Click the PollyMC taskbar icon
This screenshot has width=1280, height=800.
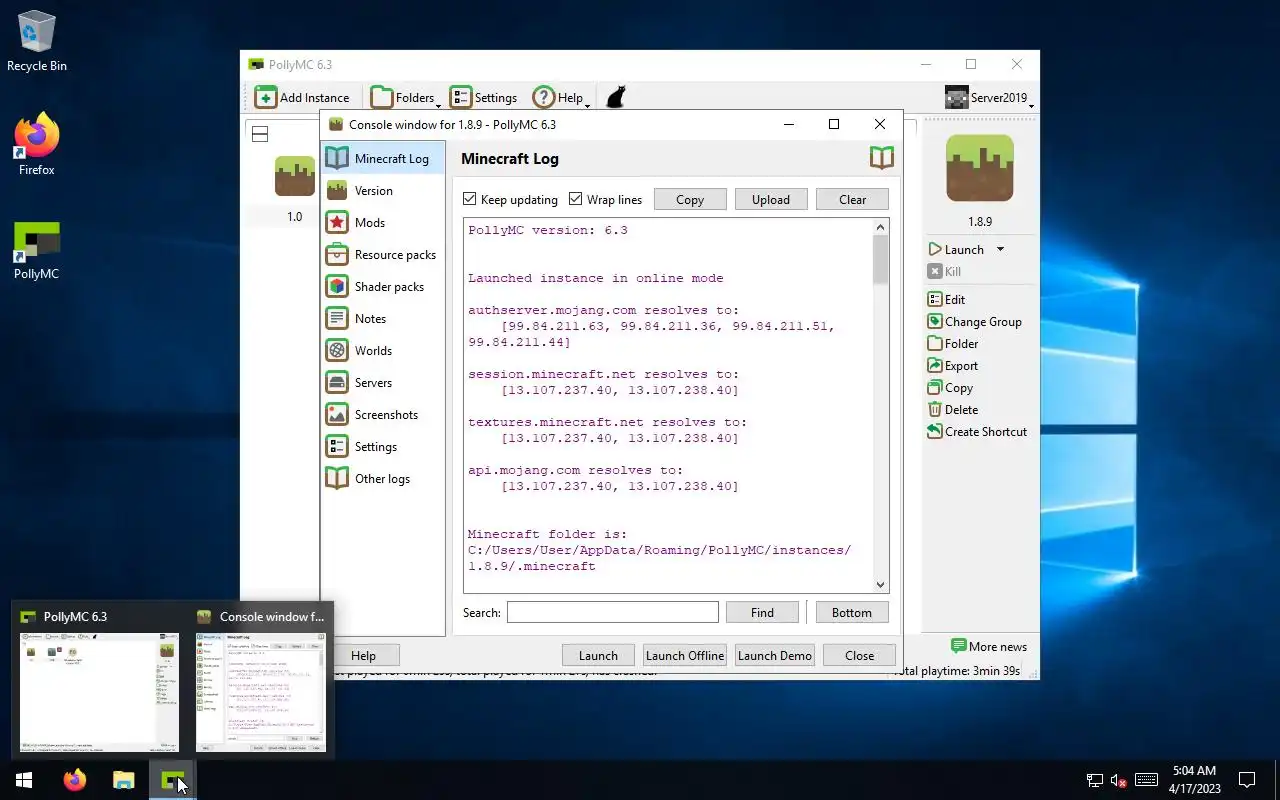[173, 780]
